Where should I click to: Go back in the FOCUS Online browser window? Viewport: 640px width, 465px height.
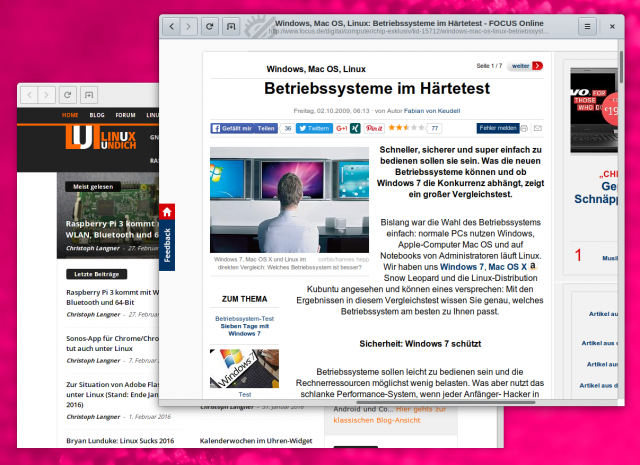tap(171, 27)
